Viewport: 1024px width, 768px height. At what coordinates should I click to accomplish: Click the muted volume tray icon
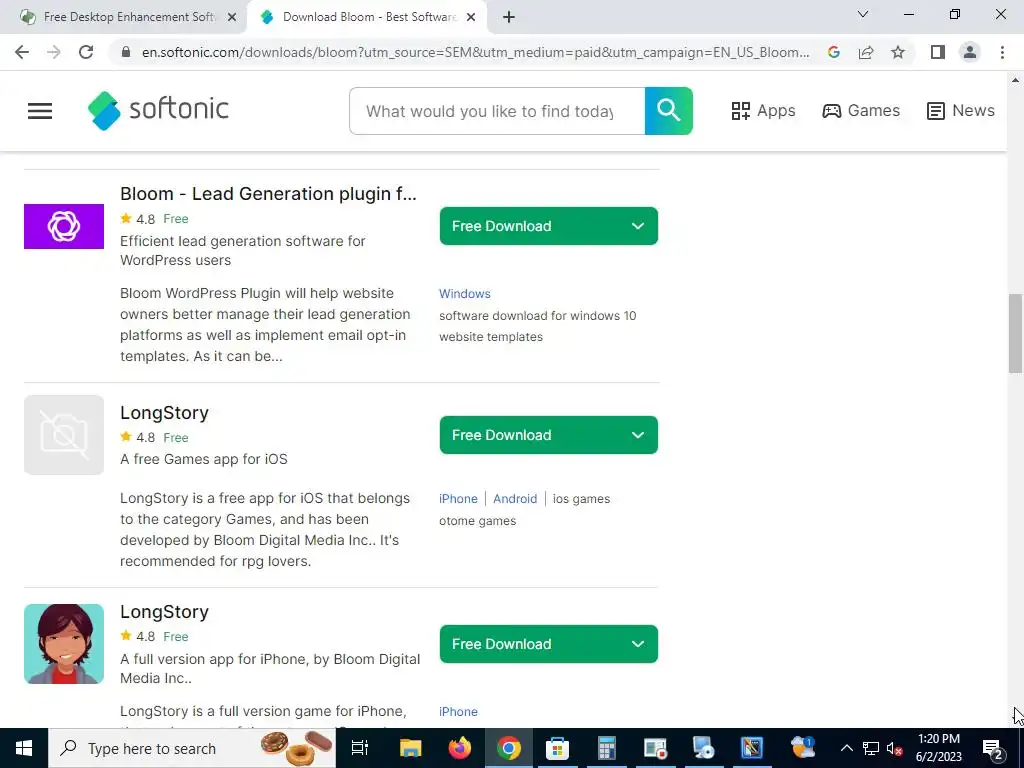[x=895, y=748]
